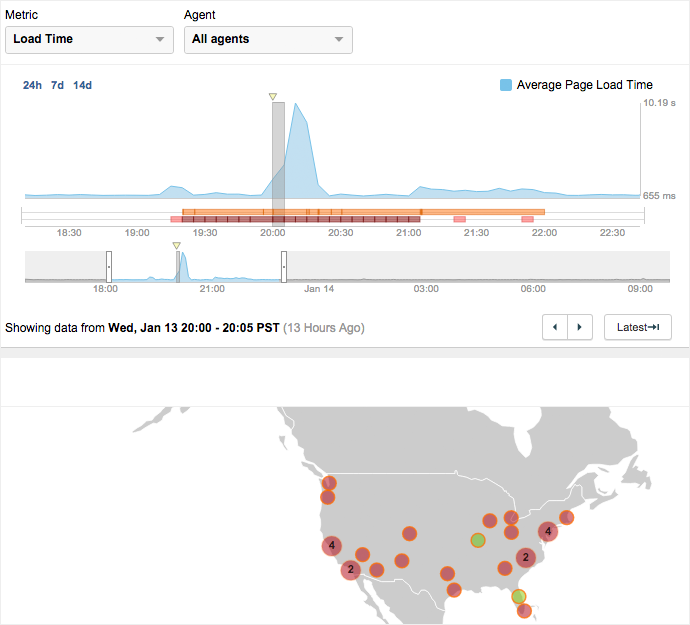Viewport: 690px width, 625px height.
Task: Click the Southwest cluster marker labeled 2
Action: (x=350, y=570)
